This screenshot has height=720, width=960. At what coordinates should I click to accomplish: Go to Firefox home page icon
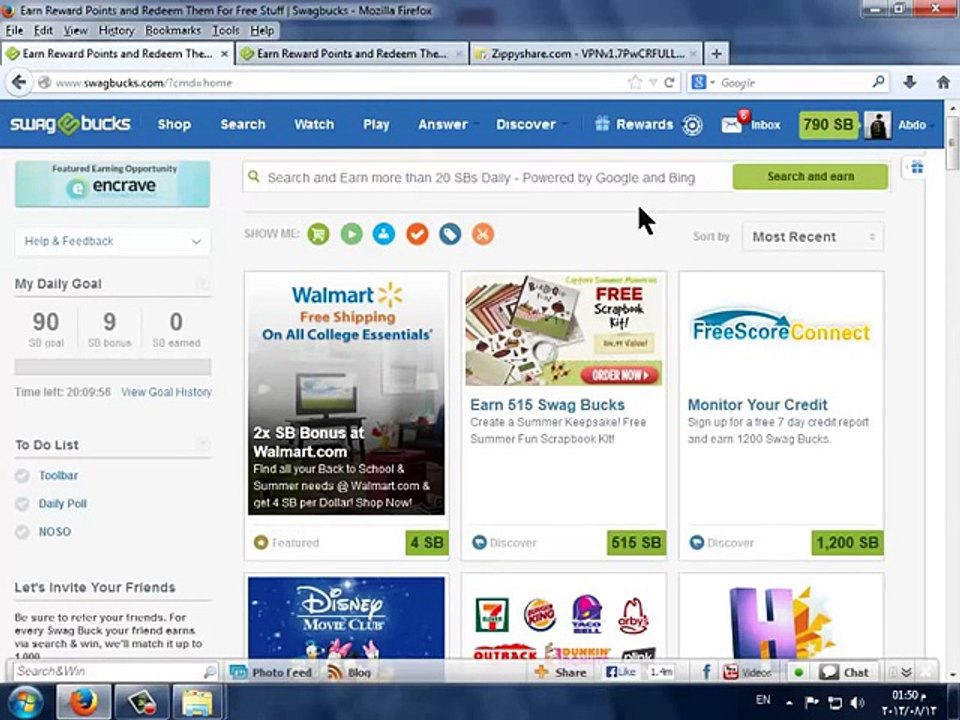point(943,82)
